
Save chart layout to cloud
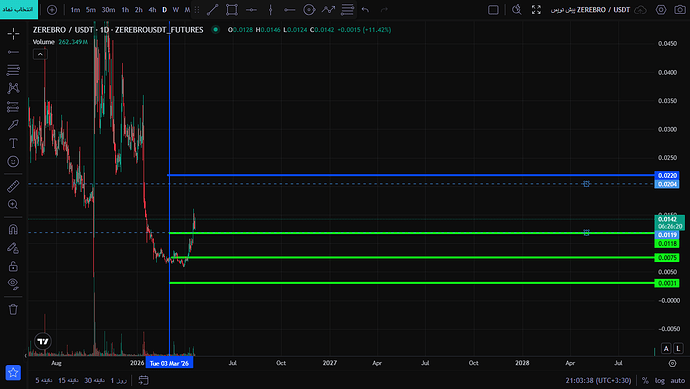(x=641, y=10)
